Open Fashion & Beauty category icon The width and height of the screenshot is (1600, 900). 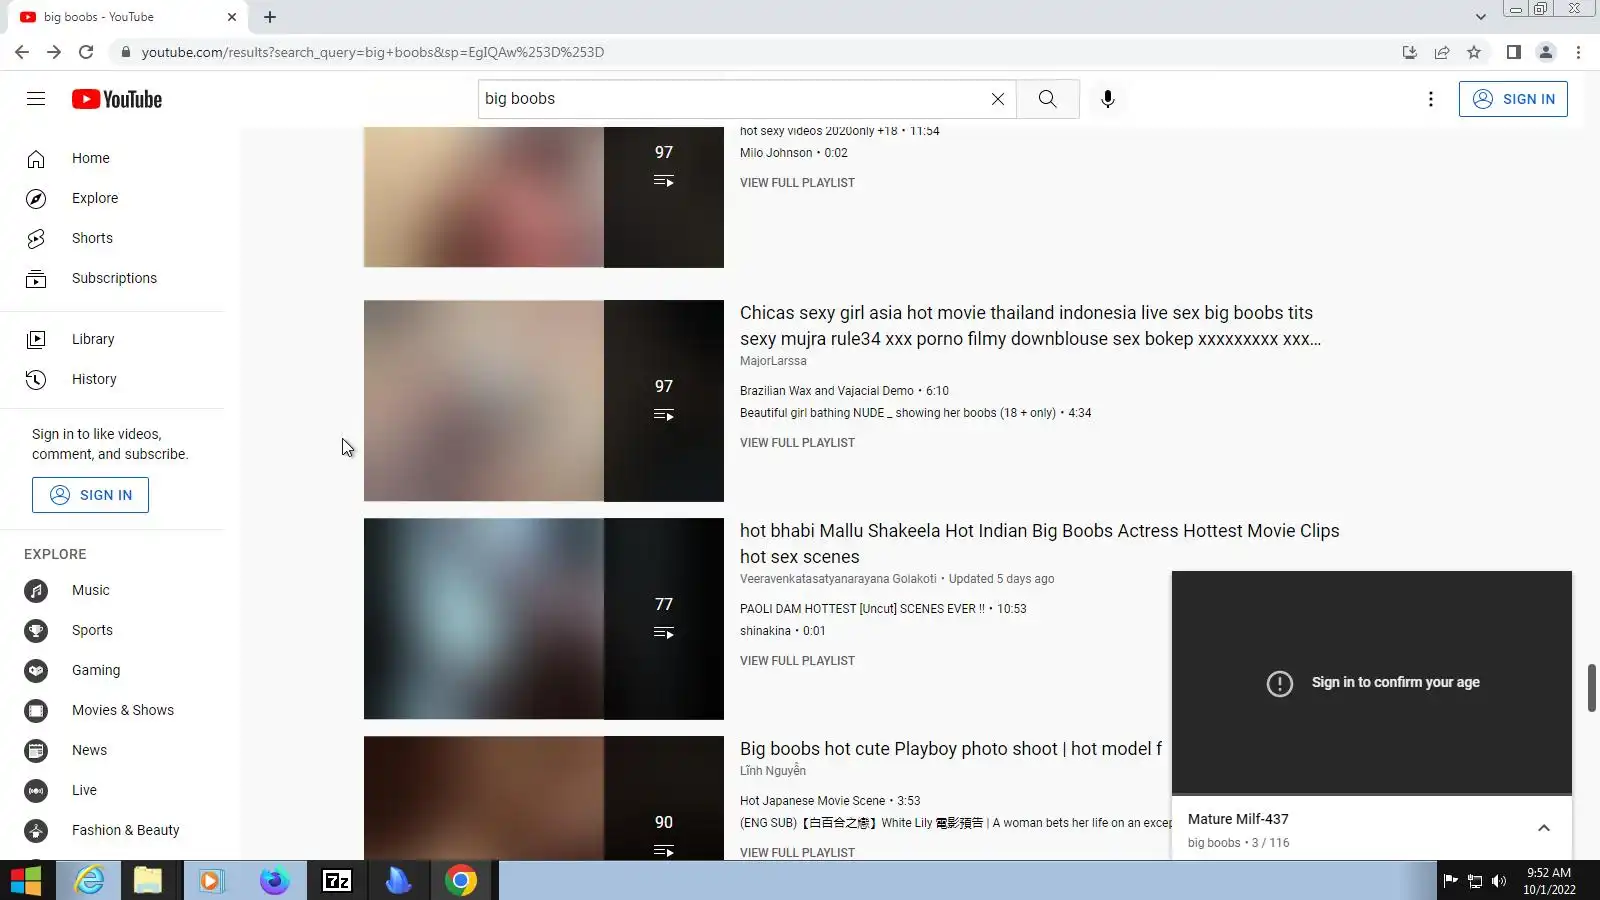(x=36, y=831)
